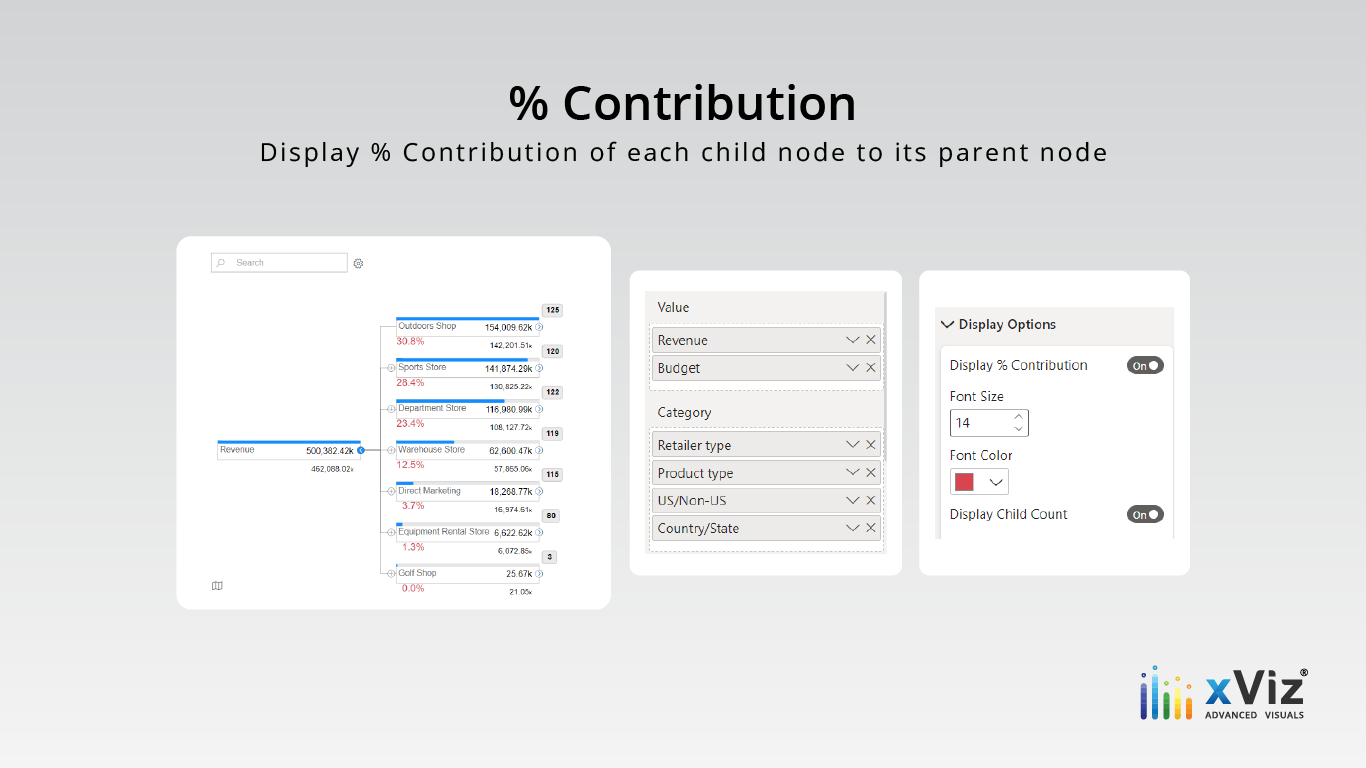Expand the plus icon beside Sports Store
Viewport: 1366px width, 768px height.
coord(391,368)
